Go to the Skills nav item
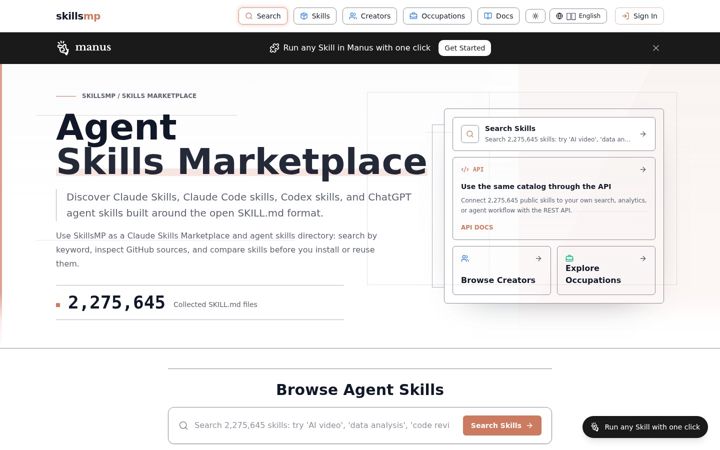 315,16
